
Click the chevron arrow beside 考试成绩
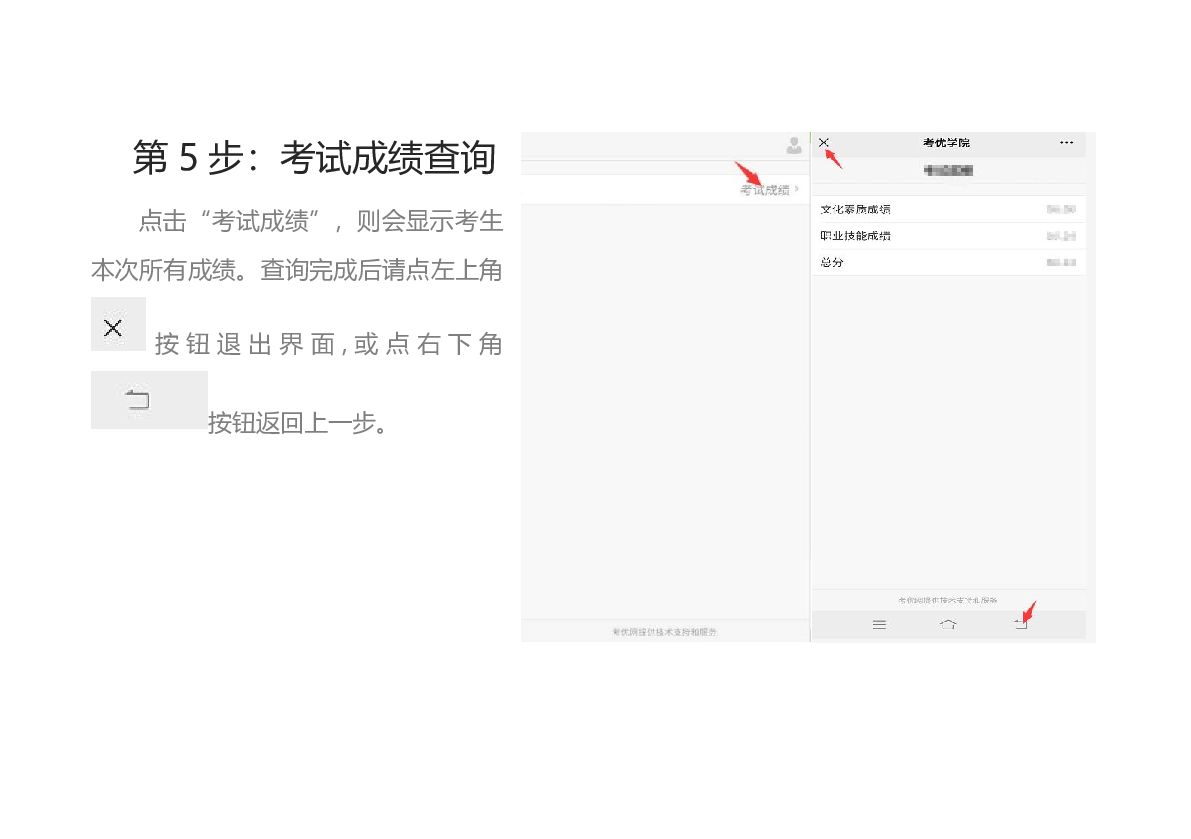pyautogui.click(x=797, y=189)
